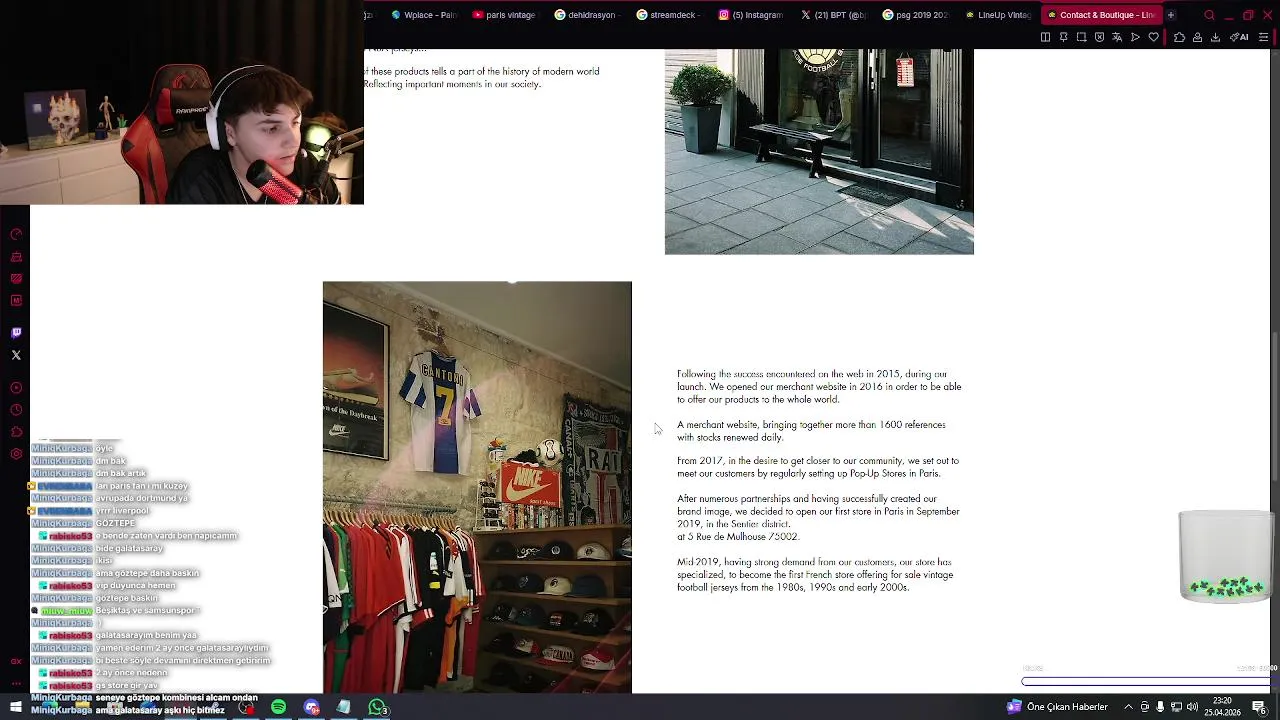Click chat message 'Beşiktaş ve samsunspor'
Viewport: 1280px width, 720px height.
pyautogui.click(x=148, y=610)
